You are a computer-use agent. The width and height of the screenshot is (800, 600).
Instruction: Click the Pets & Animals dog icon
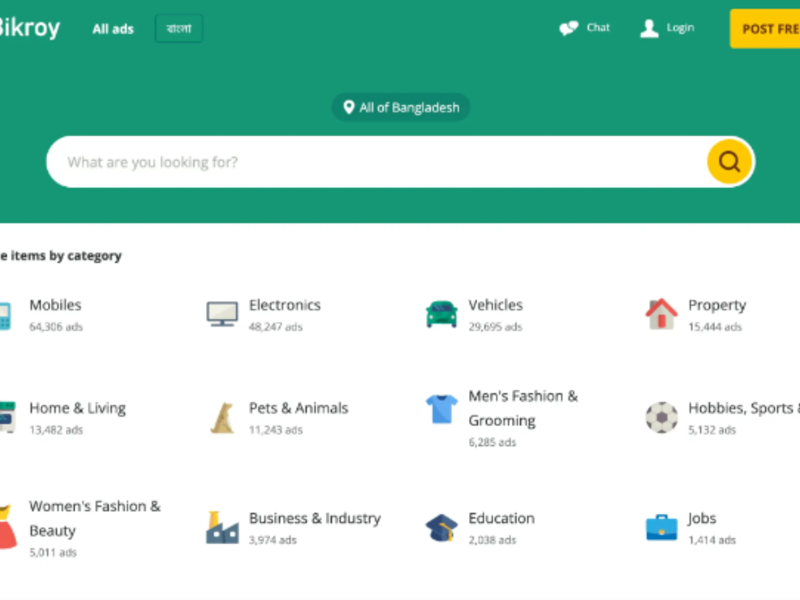pyautogui.click(x=222, y=417)
